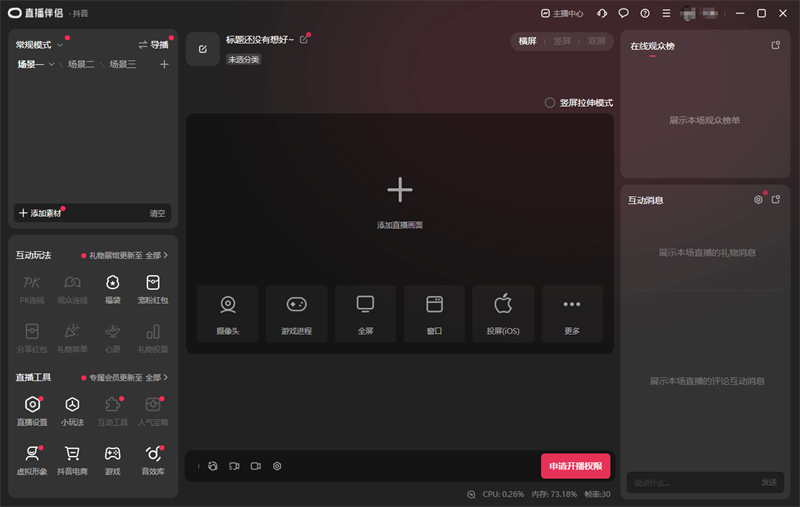Add 摄像头 camera source
Image resolution: width=800 pixels, height=507 pixels.
(228, 313)
